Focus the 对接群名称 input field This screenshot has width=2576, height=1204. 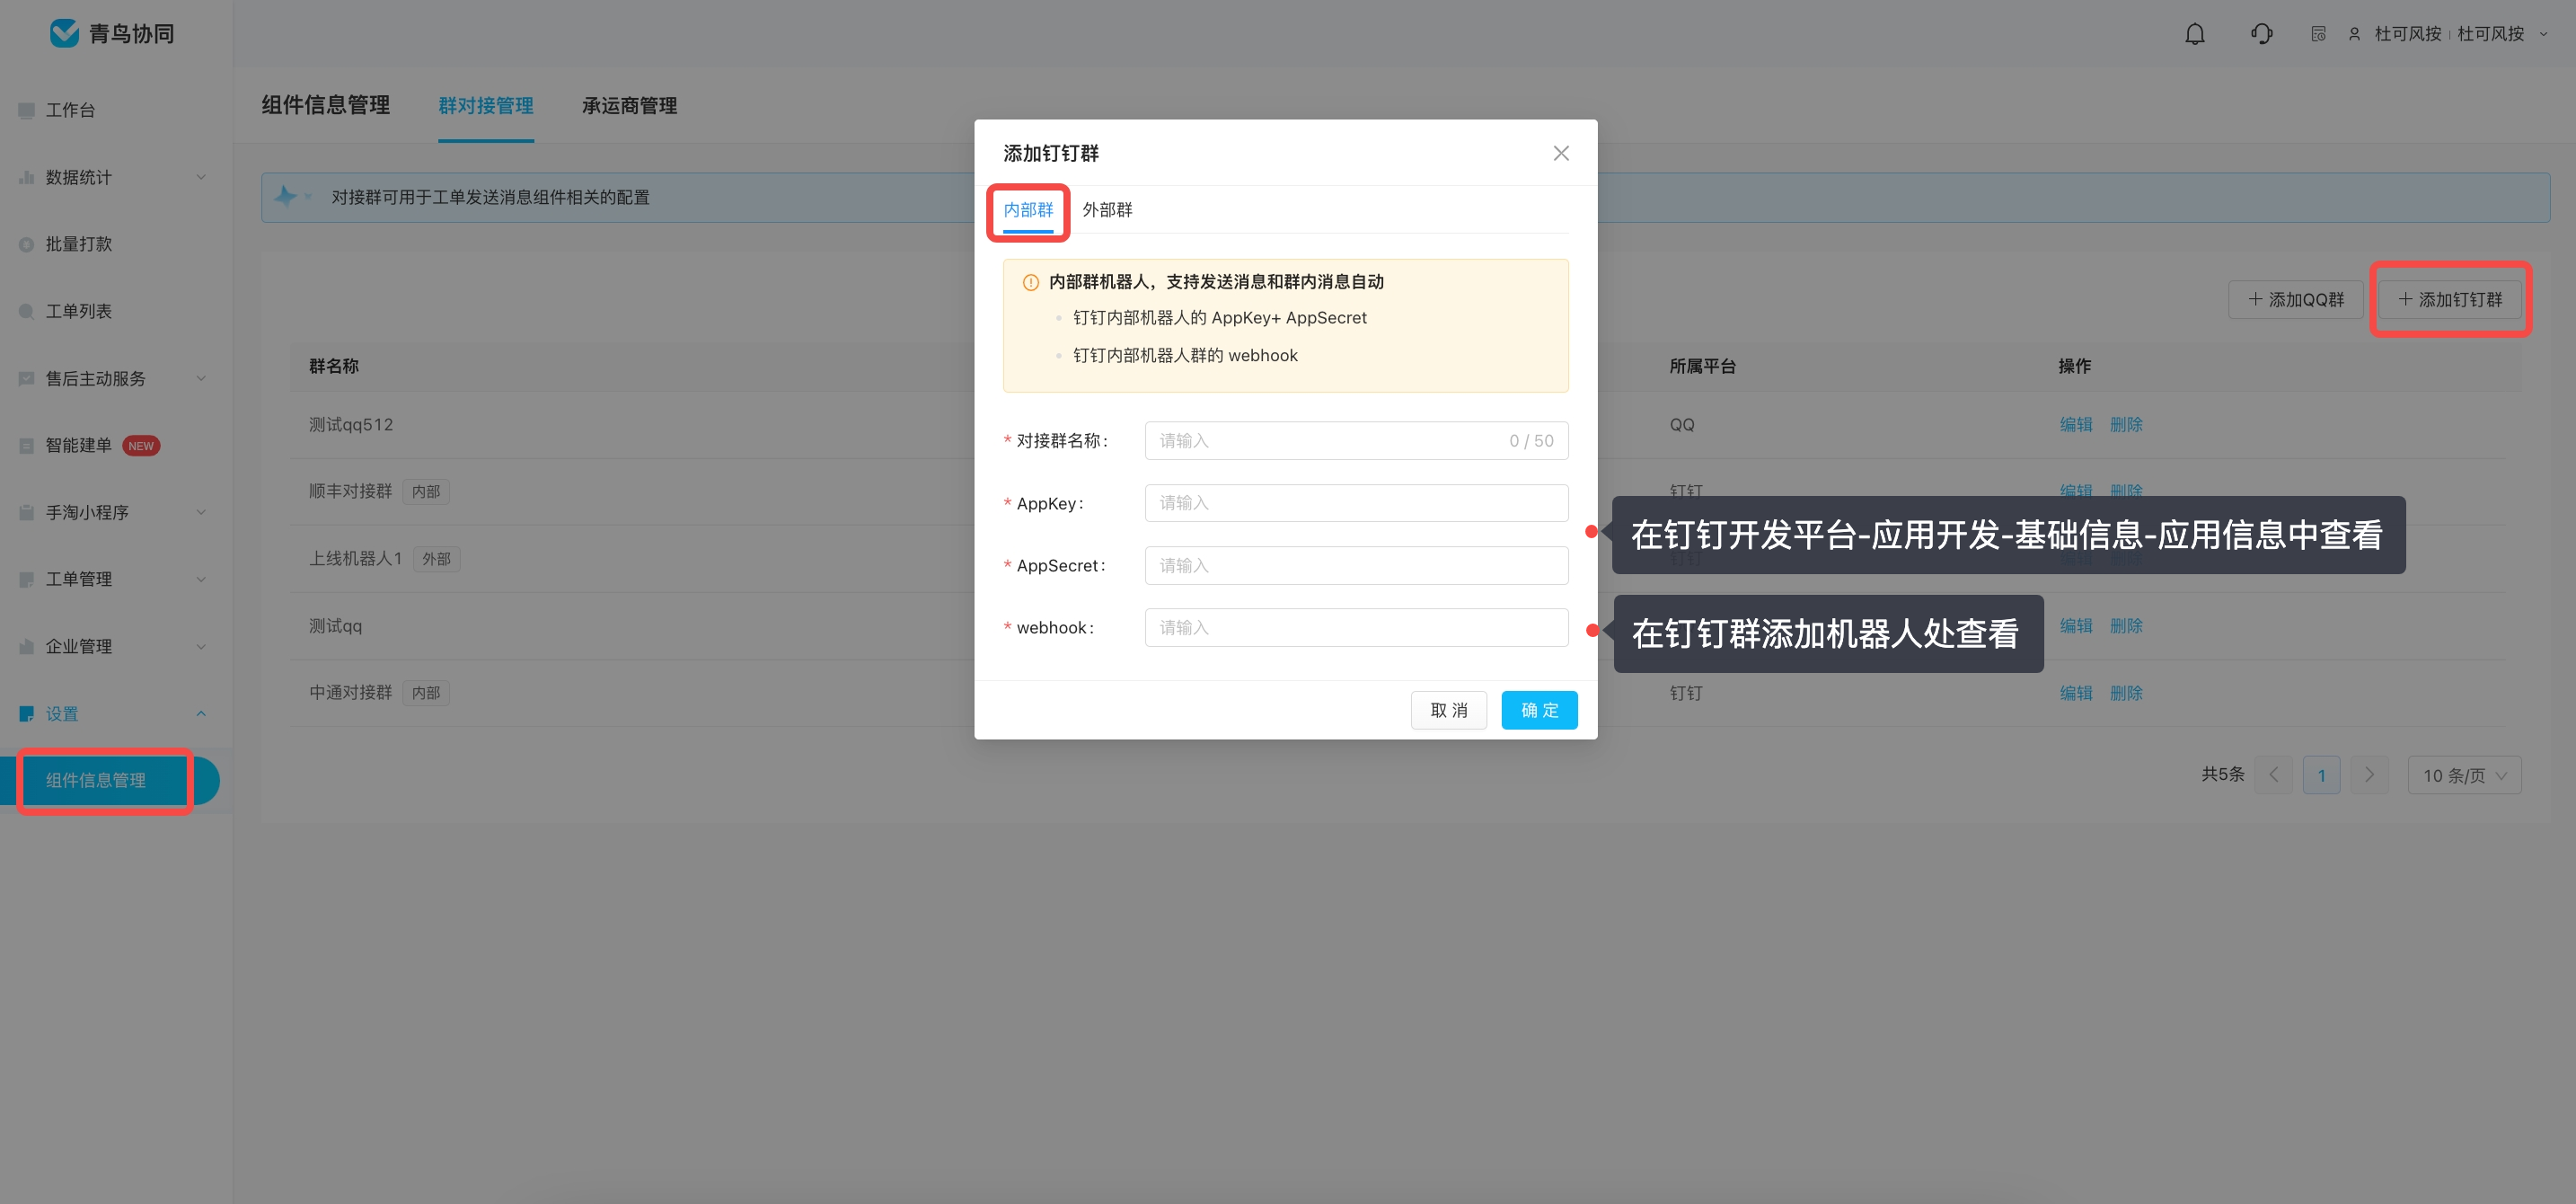coord(1356,441)
